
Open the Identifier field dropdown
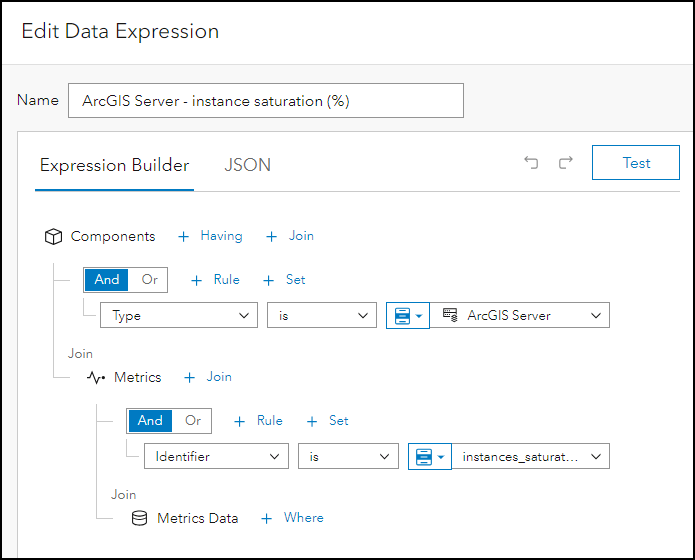tap(216, 457)
